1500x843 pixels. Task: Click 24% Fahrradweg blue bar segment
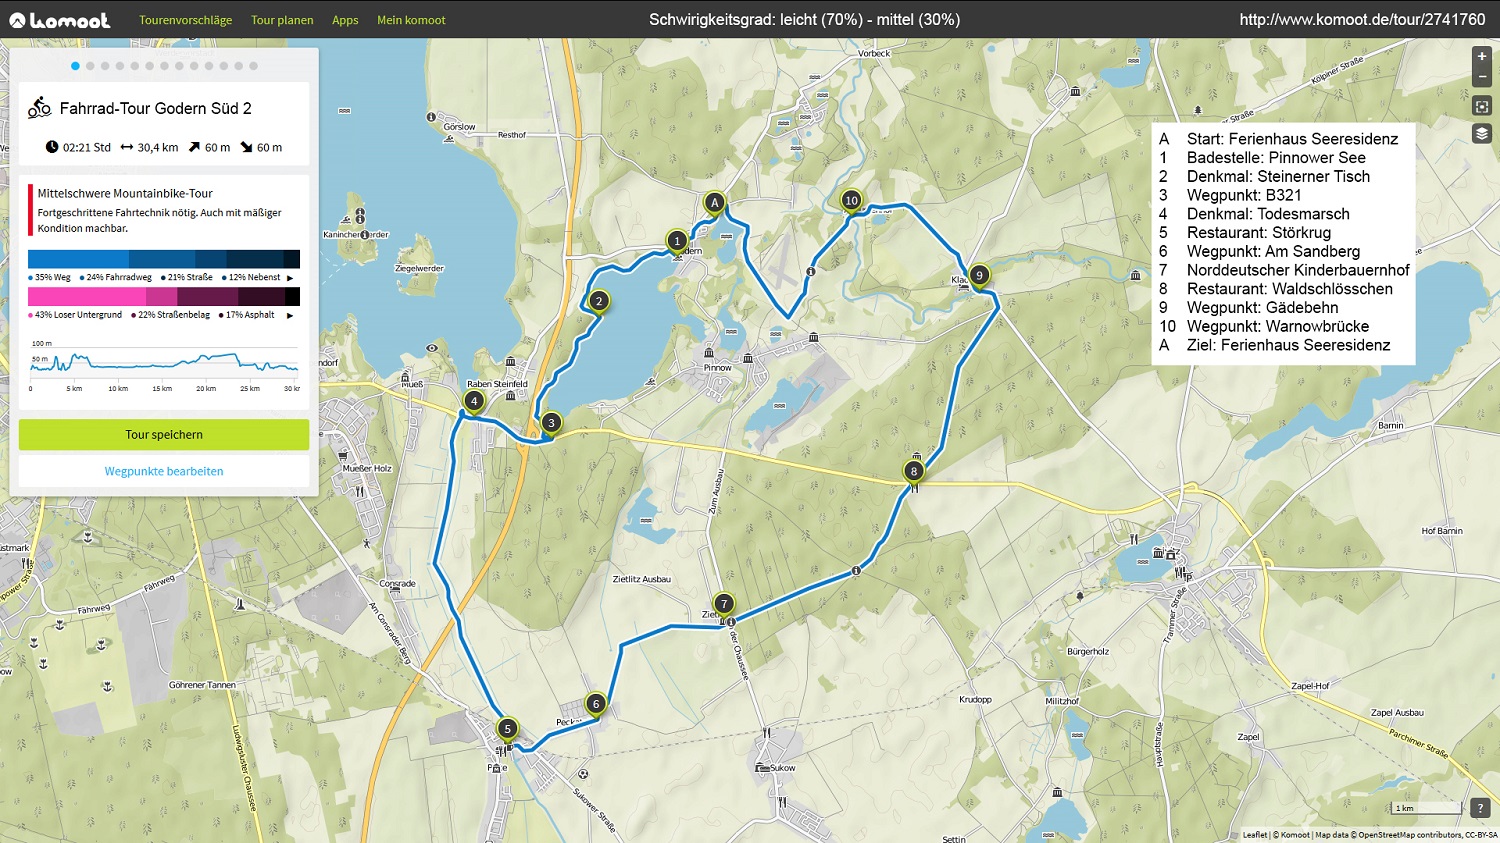tap(162, 258)
